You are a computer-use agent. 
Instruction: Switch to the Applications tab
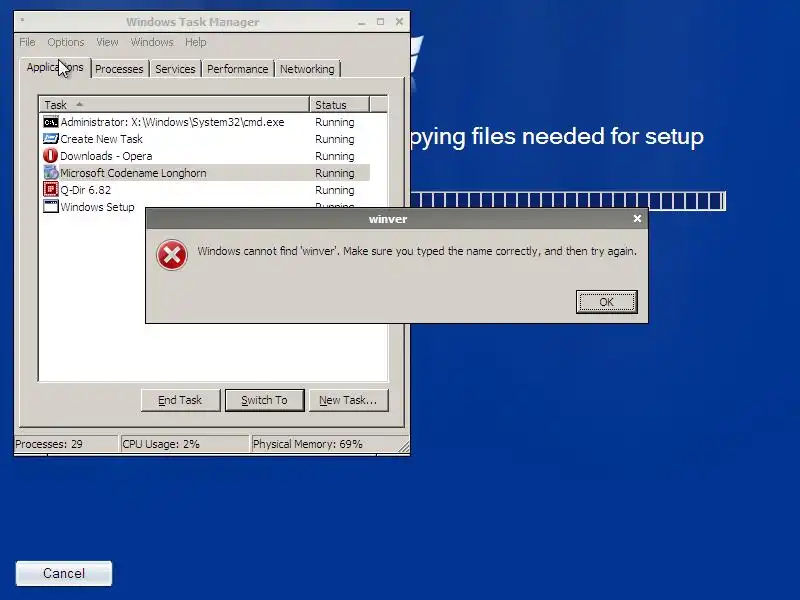(x=55, y=67)
